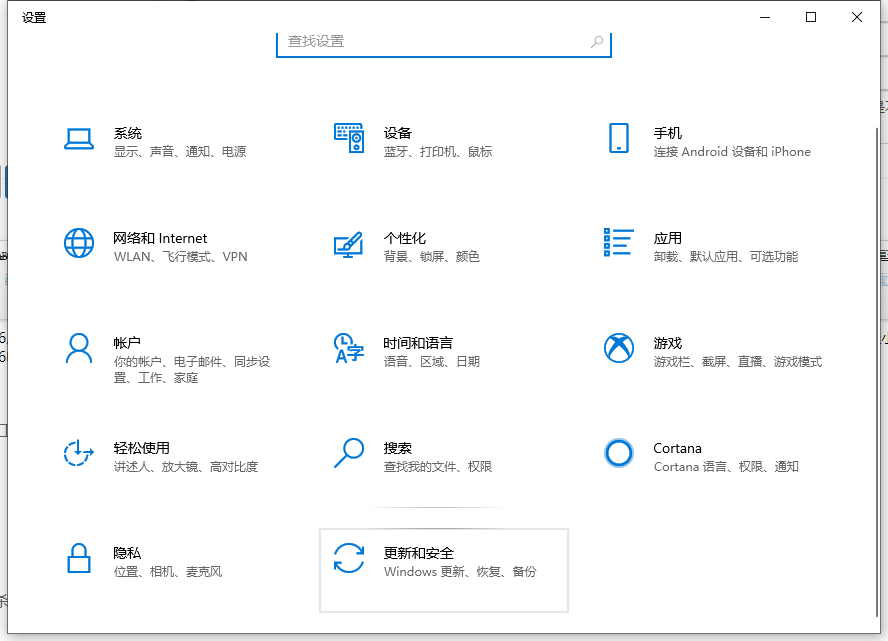Select the 手机 phone icon
This screenshot has width=888, height=641.
(x=619, y=139)
